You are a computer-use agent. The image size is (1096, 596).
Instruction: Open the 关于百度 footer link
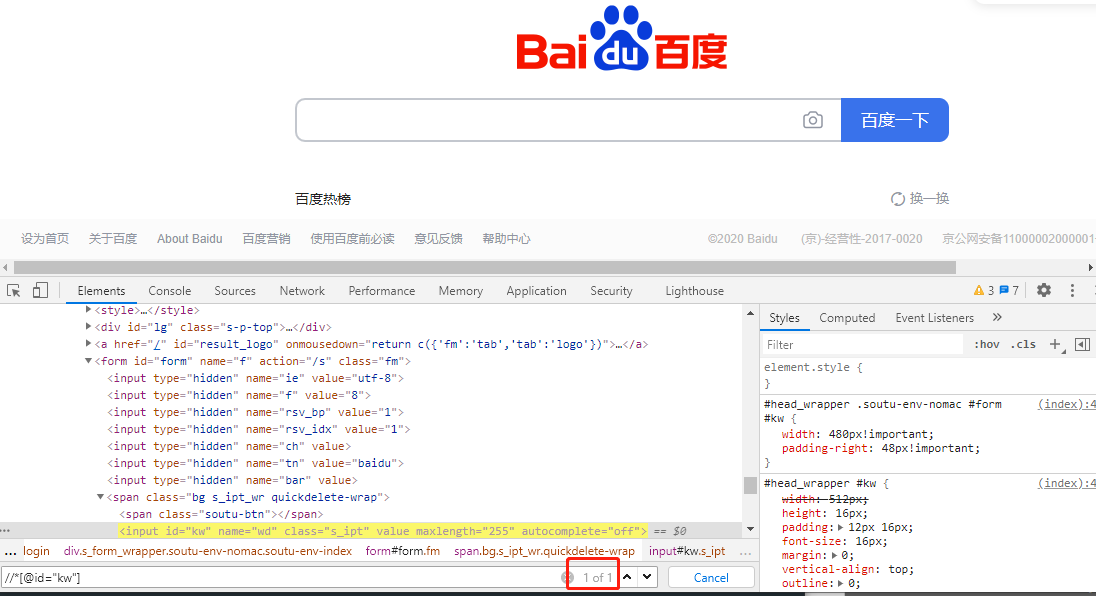click(113, 239)
